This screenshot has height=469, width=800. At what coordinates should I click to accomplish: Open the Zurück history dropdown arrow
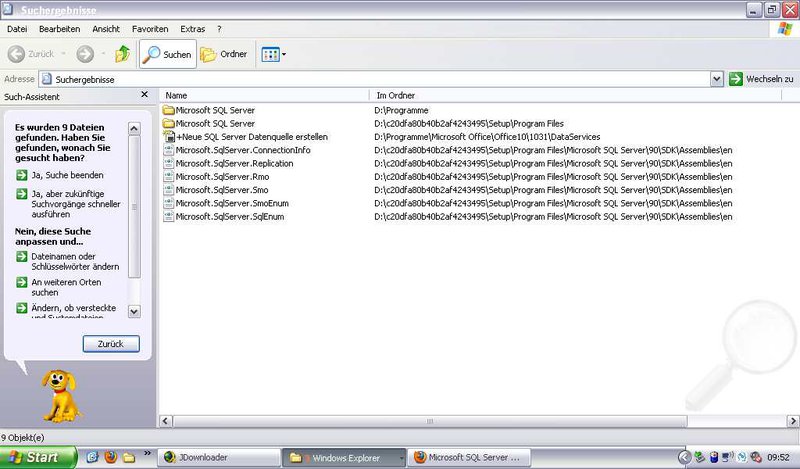(x=64, y=54)
